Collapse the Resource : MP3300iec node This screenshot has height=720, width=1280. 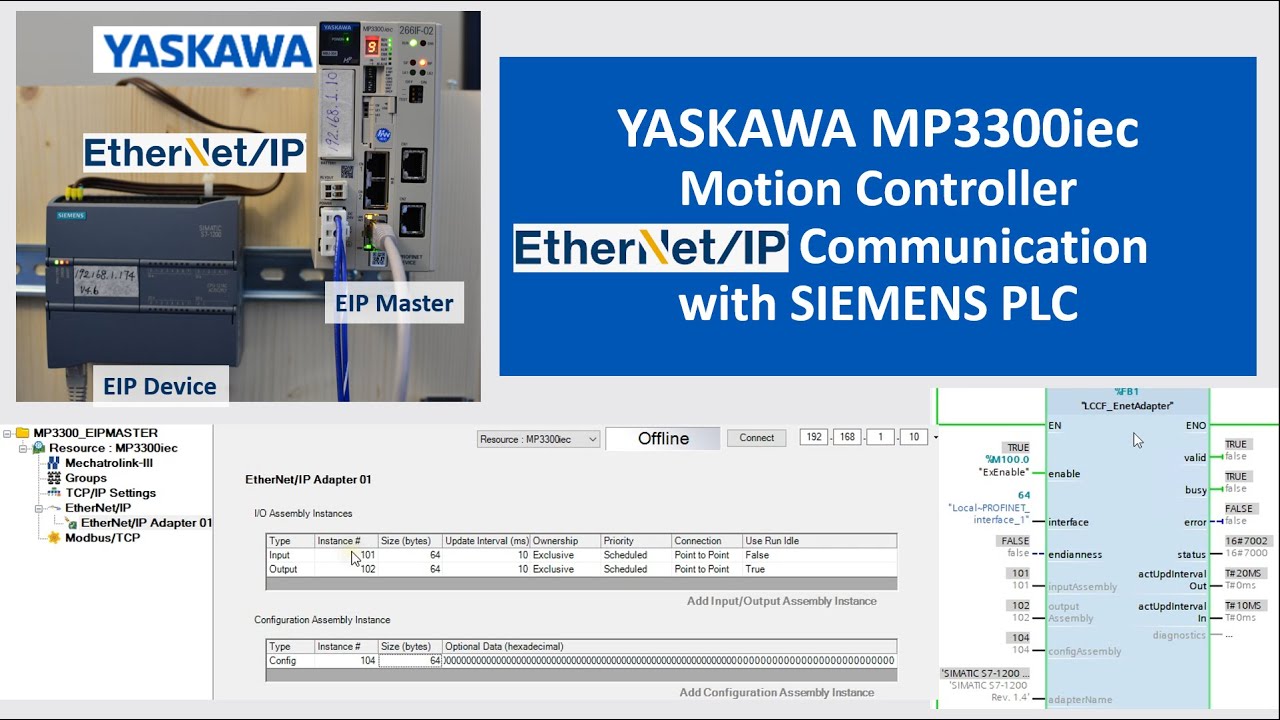point(23,448)
